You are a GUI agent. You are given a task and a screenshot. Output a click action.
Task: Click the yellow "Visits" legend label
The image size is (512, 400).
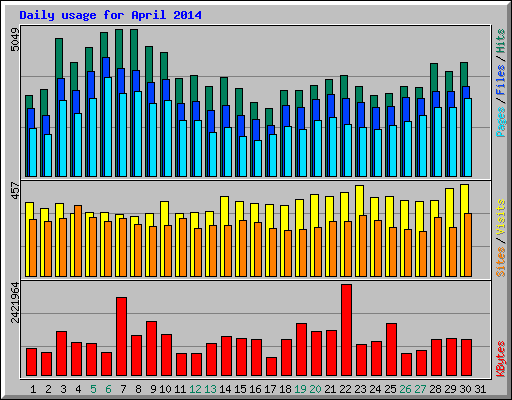tap(501, 218)
